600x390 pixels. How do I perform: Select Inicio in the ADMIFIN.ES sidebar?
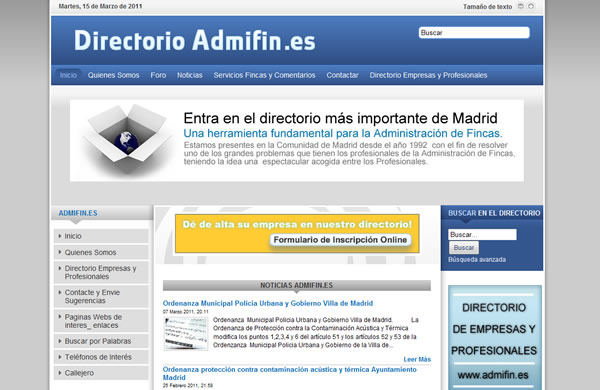click(101, 236)
